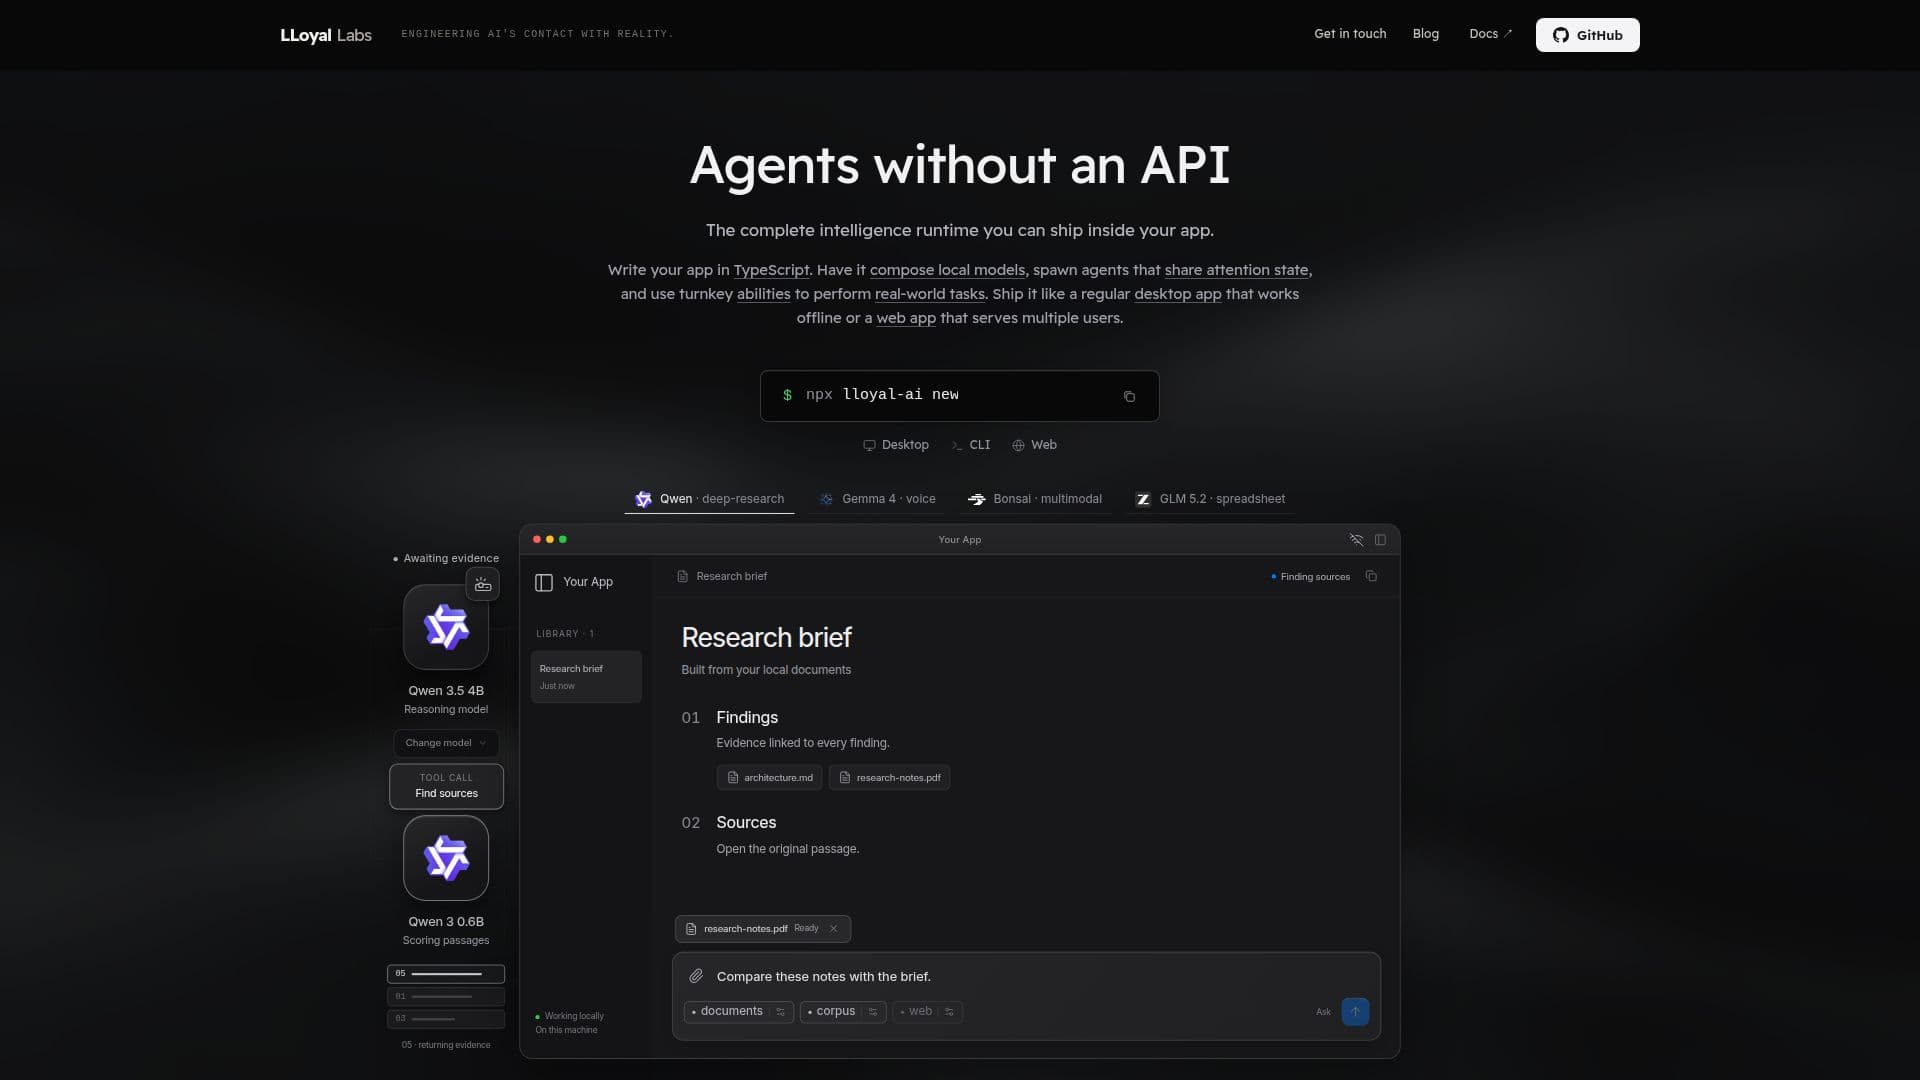Screen dimensions: 1920x1080
Task: Click the Qwen 3.5 4B model logo tile
Action: tap(446, 627)
